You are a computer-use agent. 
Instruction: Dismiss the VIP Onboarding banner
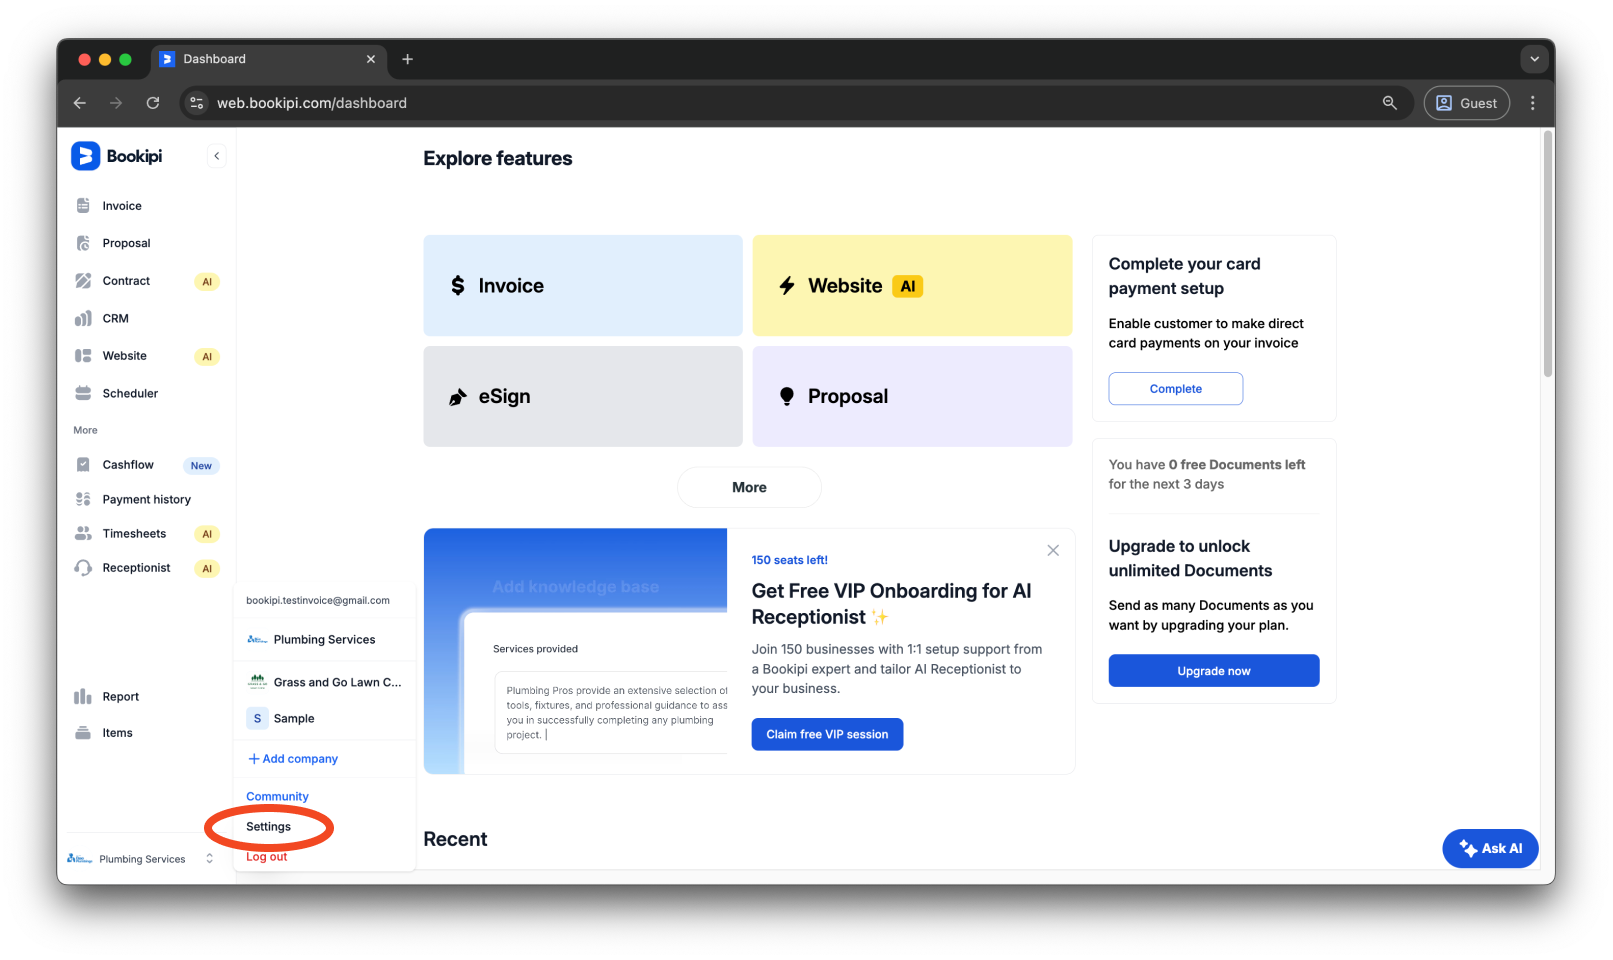1053,551
